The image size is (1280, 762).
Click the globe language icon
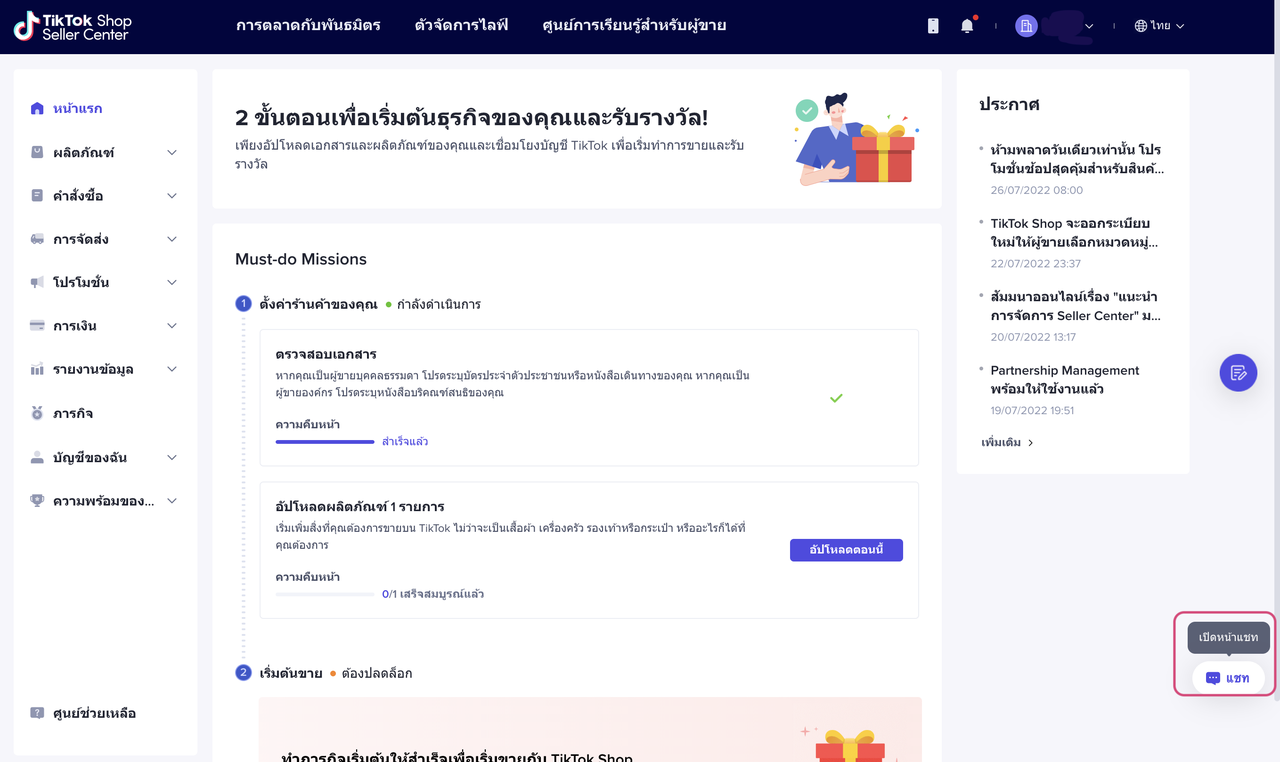(x=1140, y=26)
